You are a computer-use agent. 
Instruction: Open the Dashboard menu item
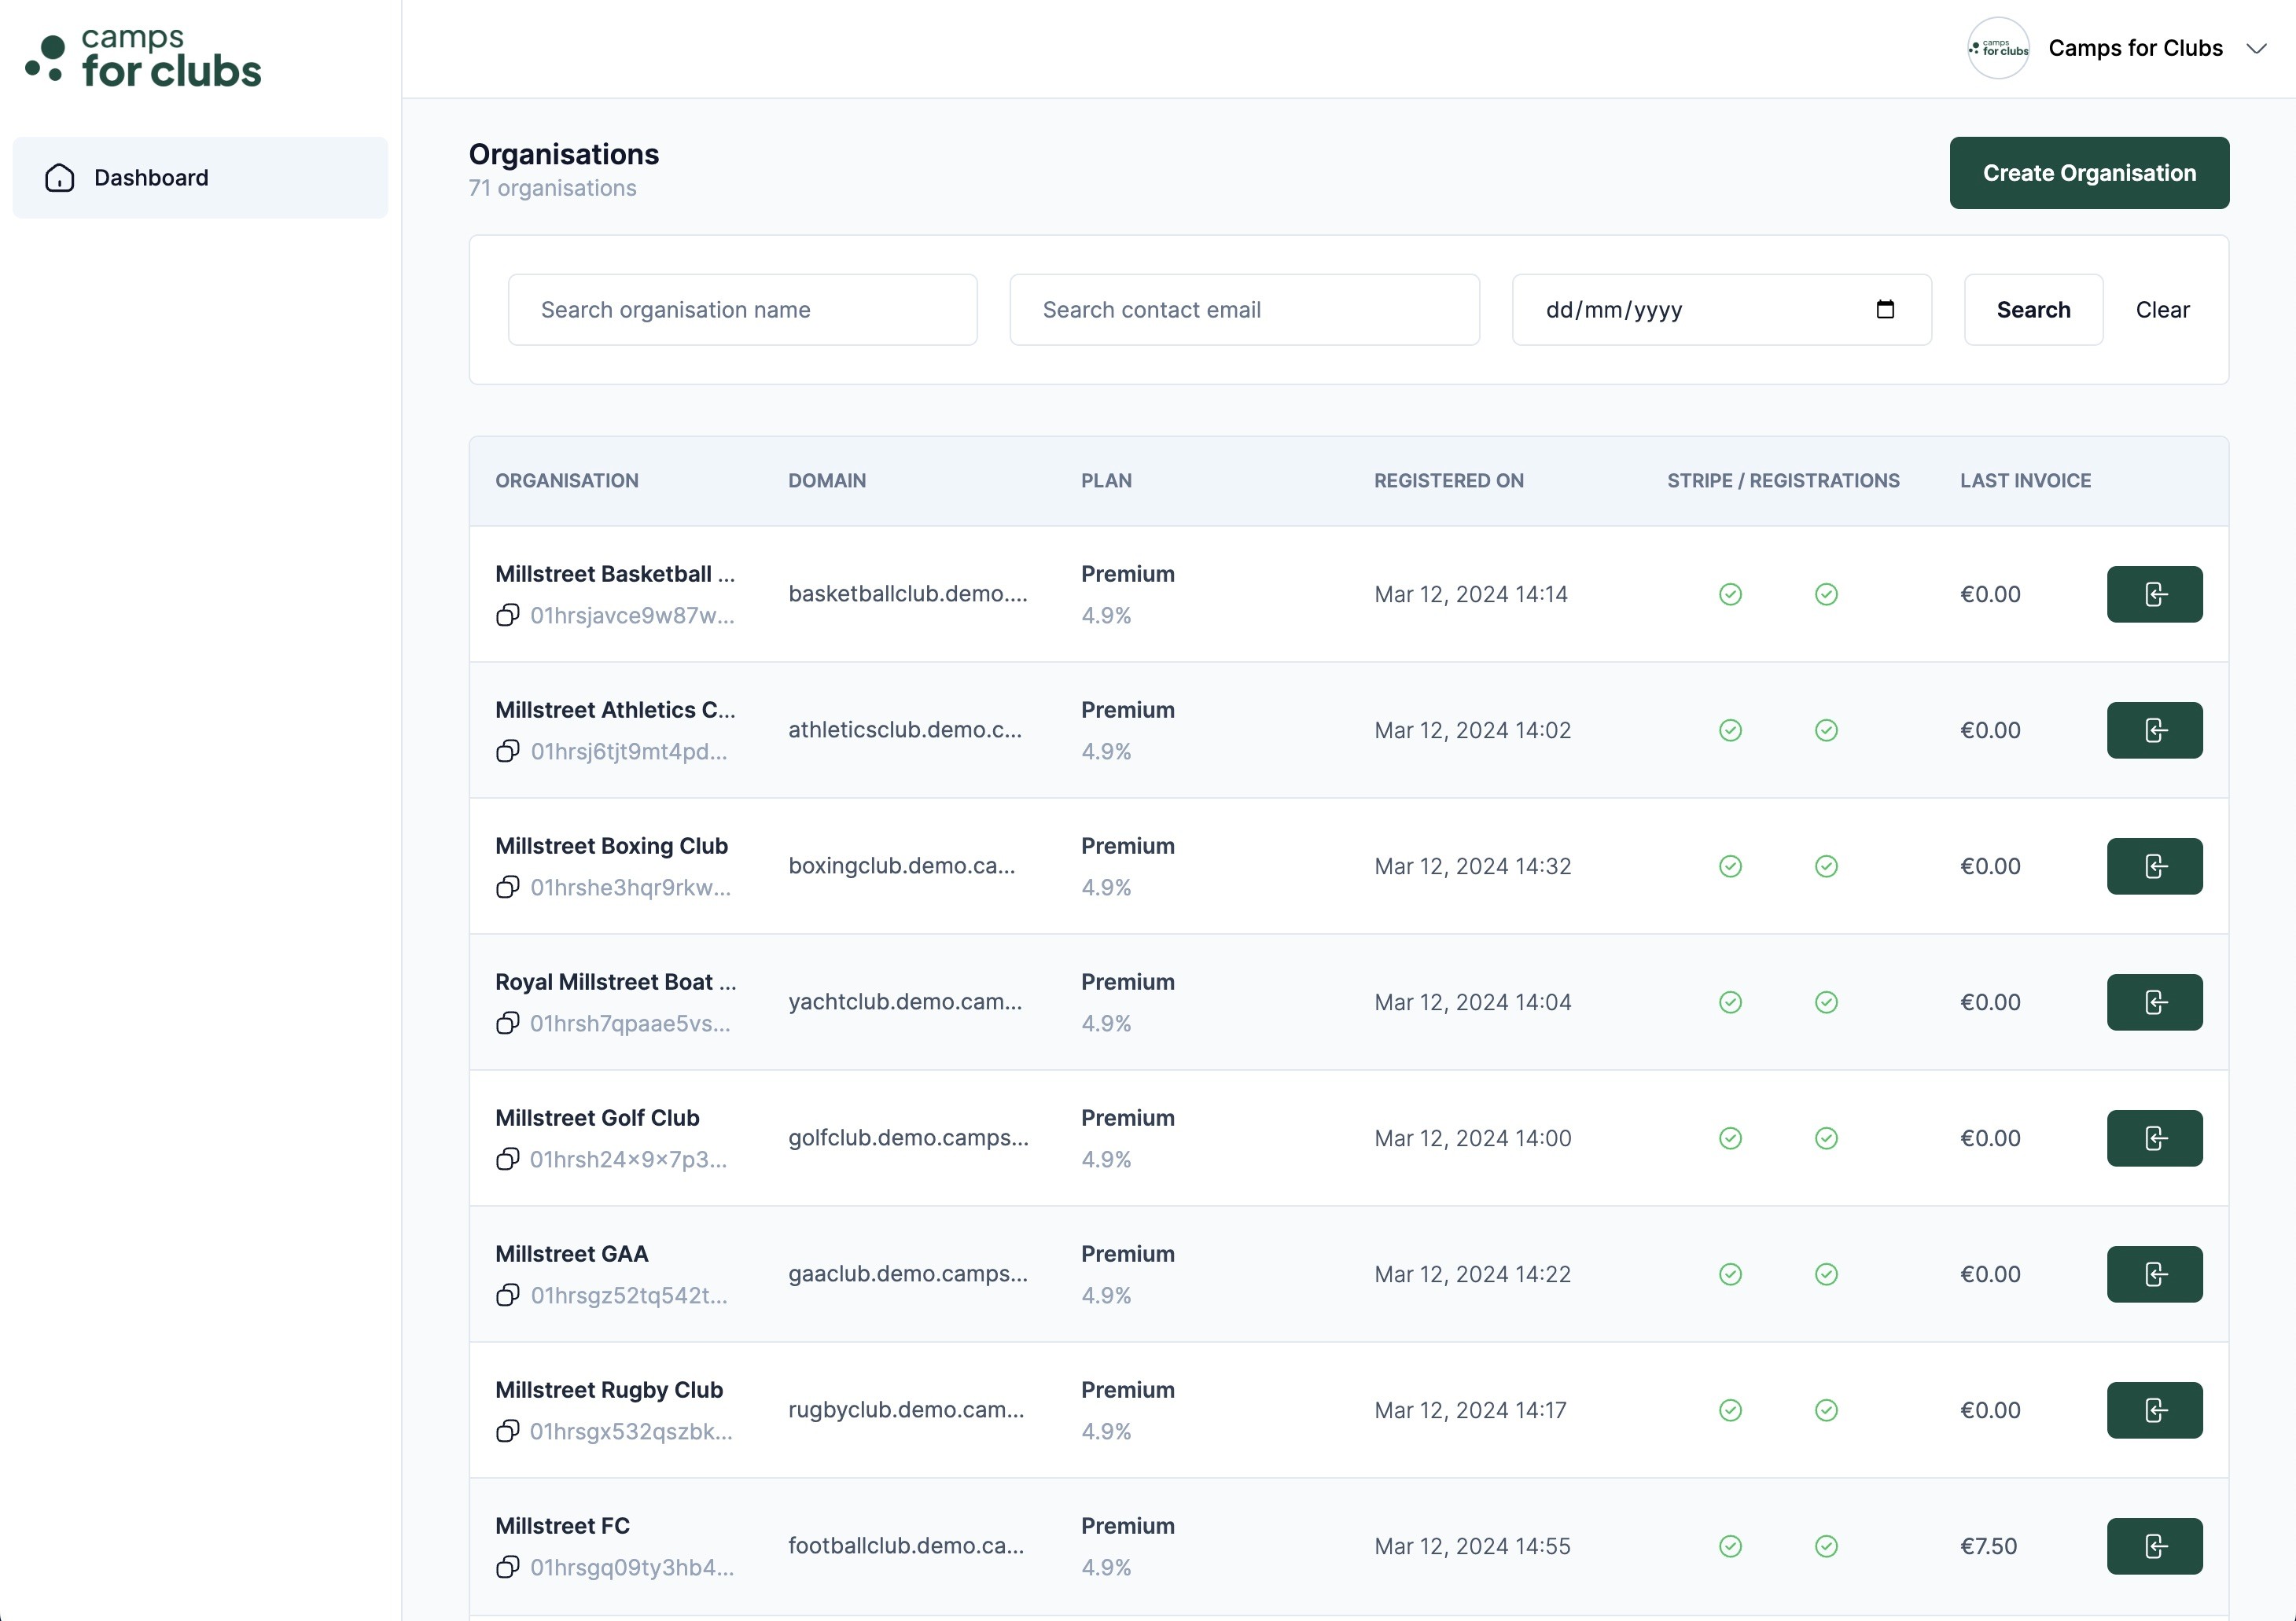click(x=152, y=178)
